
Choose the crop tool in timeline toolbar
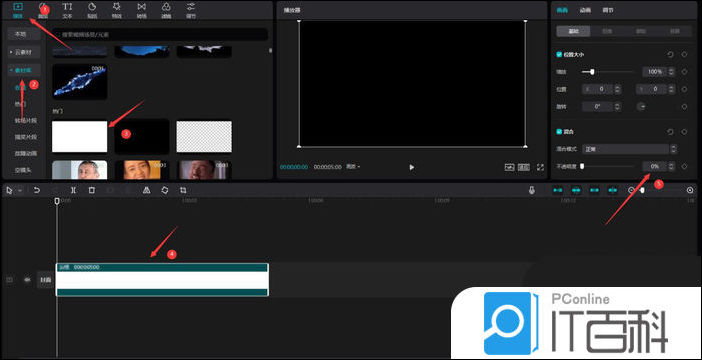(x=183, y=190)
